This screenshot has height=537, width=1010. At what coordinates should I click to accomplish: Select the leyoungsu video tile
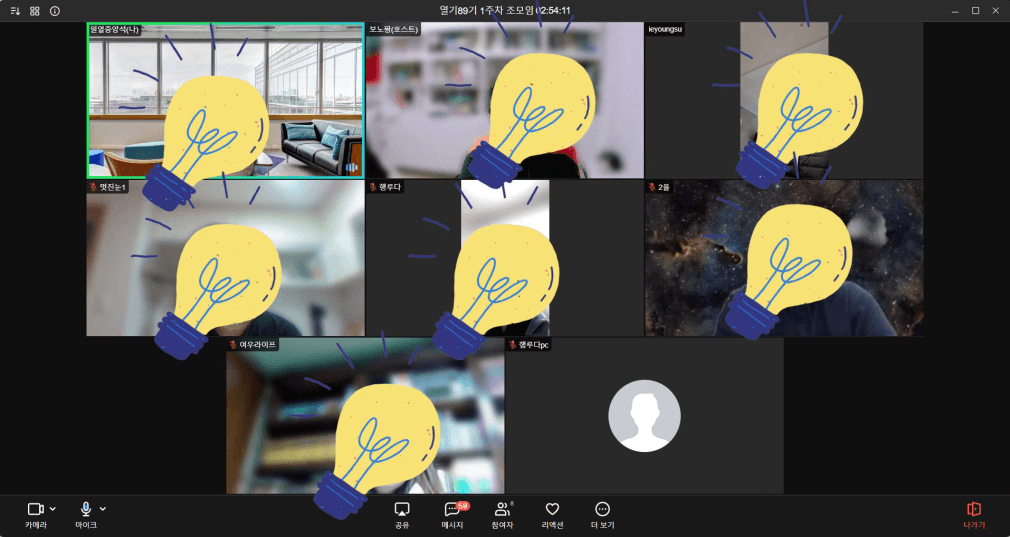coord(784,100)
